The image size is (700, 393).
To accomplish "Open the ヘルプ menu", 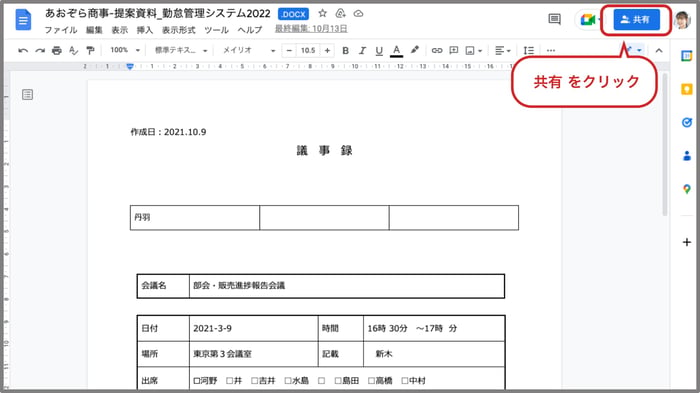I will 250,30.
